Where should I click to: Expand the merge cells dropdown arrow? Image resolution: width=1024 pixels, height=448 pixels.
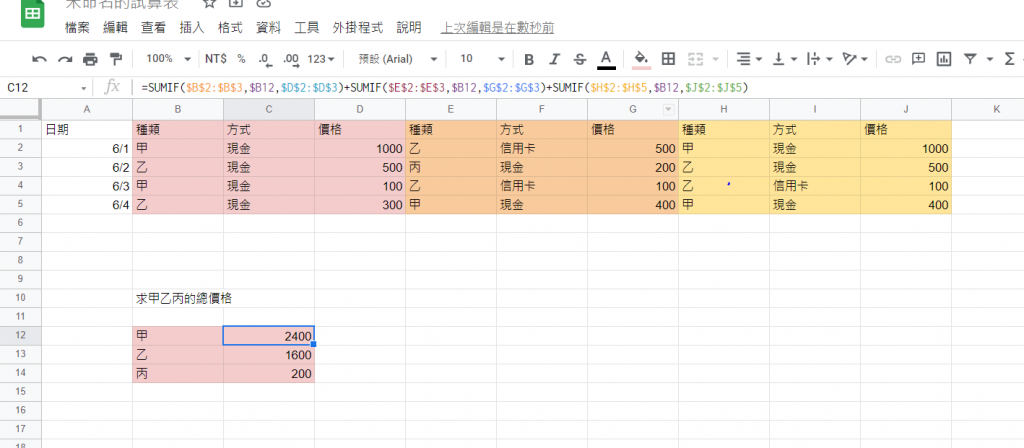point(714,59)
